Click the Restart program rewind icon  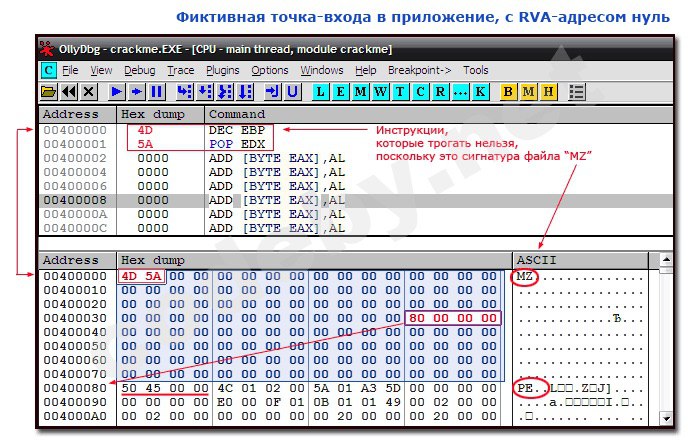tap(69, 92)
